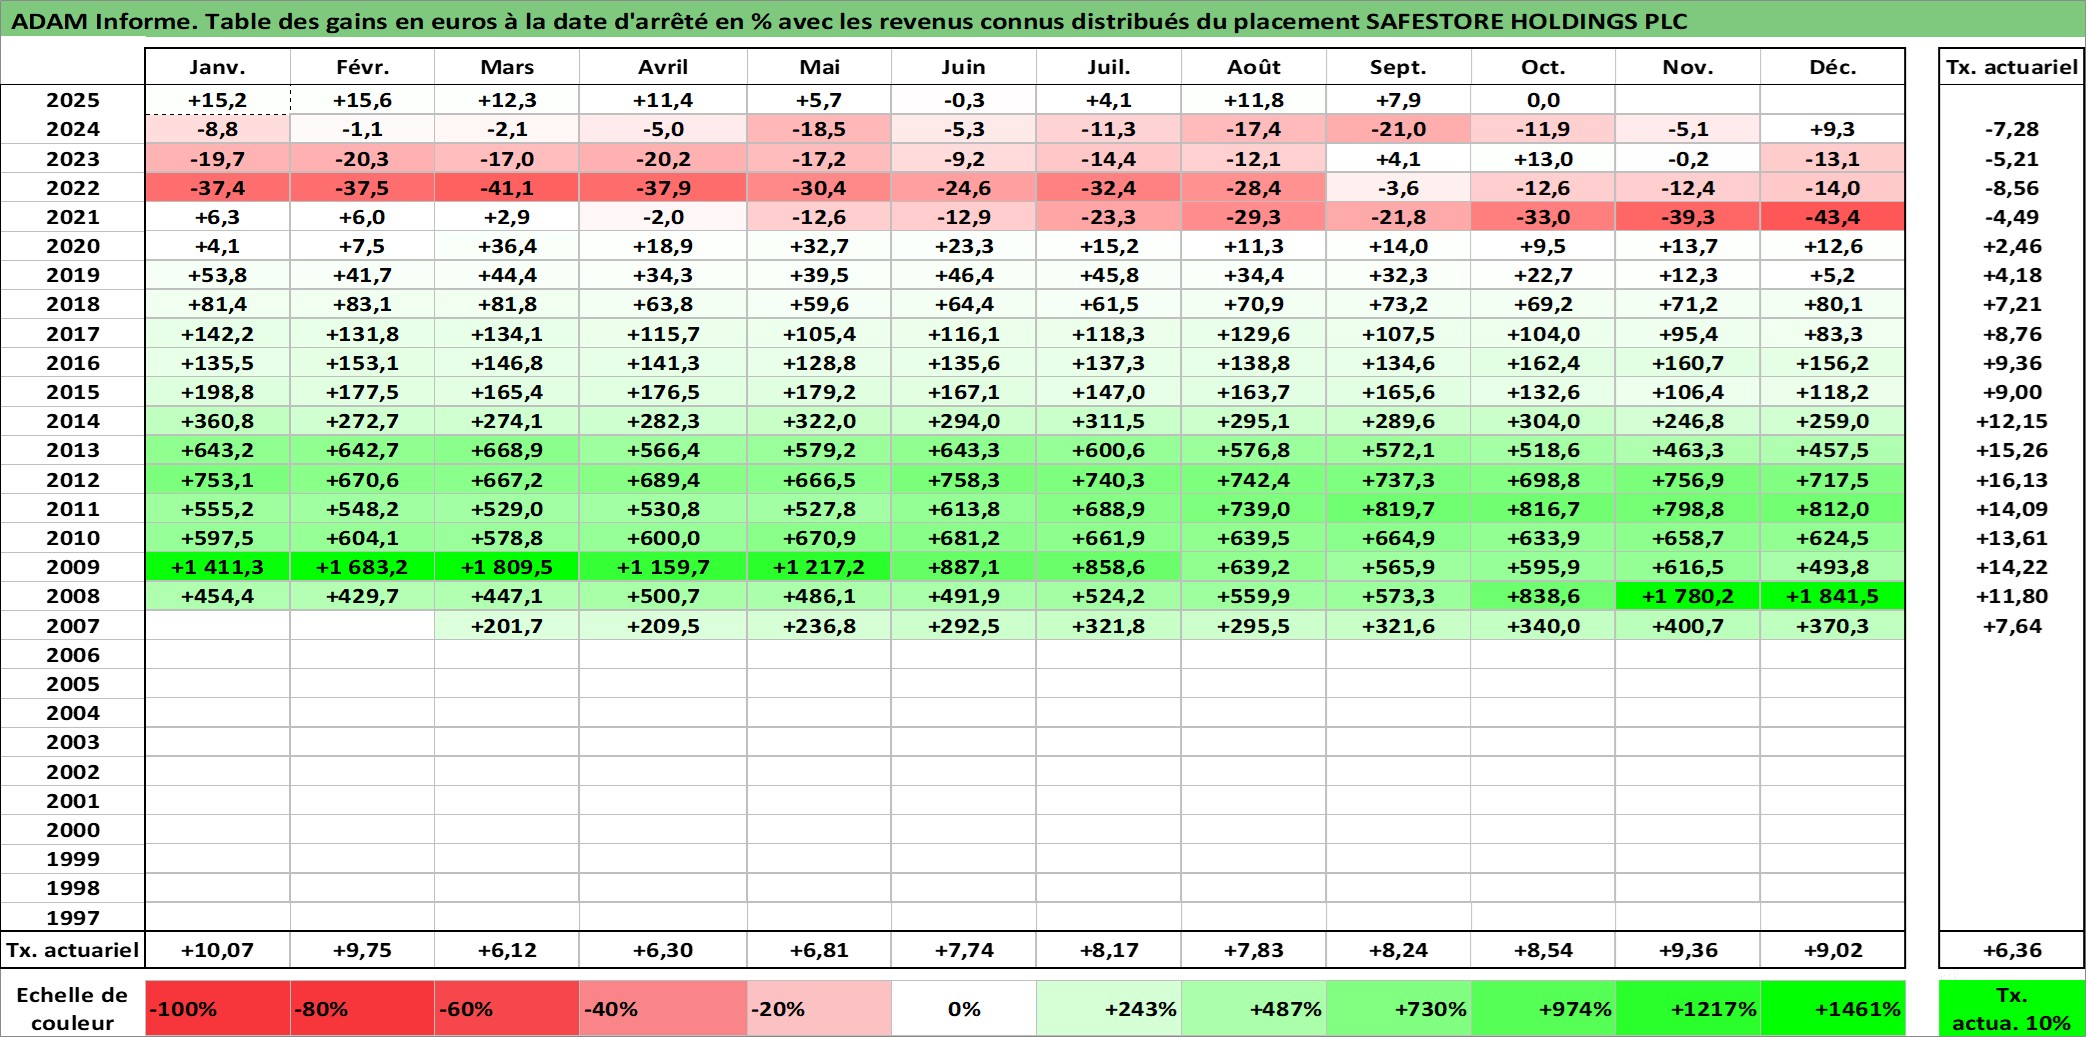This screenshot has width=2086, height=1037.
Task: Click the -60% color scale swatch
Action: pos(507,1008)
